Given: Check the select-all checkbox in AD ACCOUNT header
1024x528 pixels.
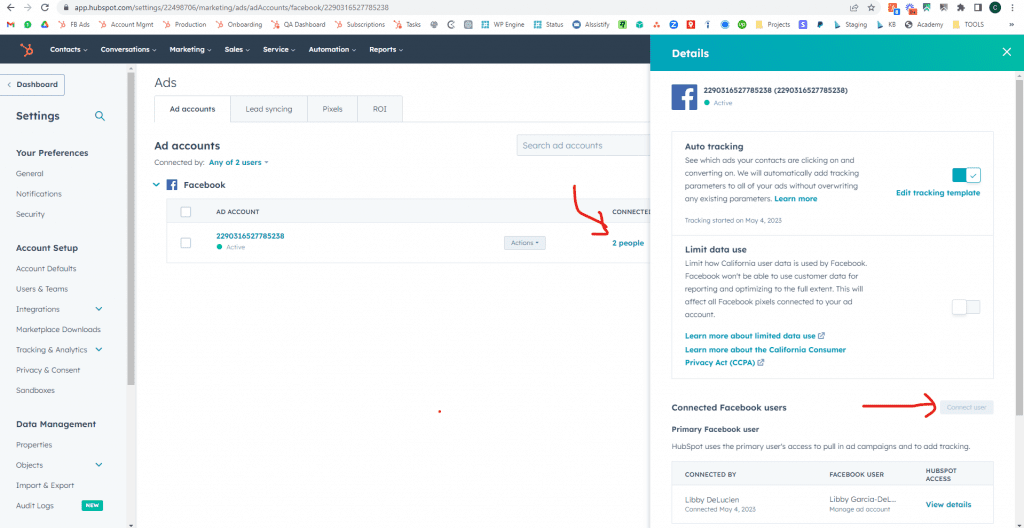Looking at the screenshot, I should [x=185, y=212].
